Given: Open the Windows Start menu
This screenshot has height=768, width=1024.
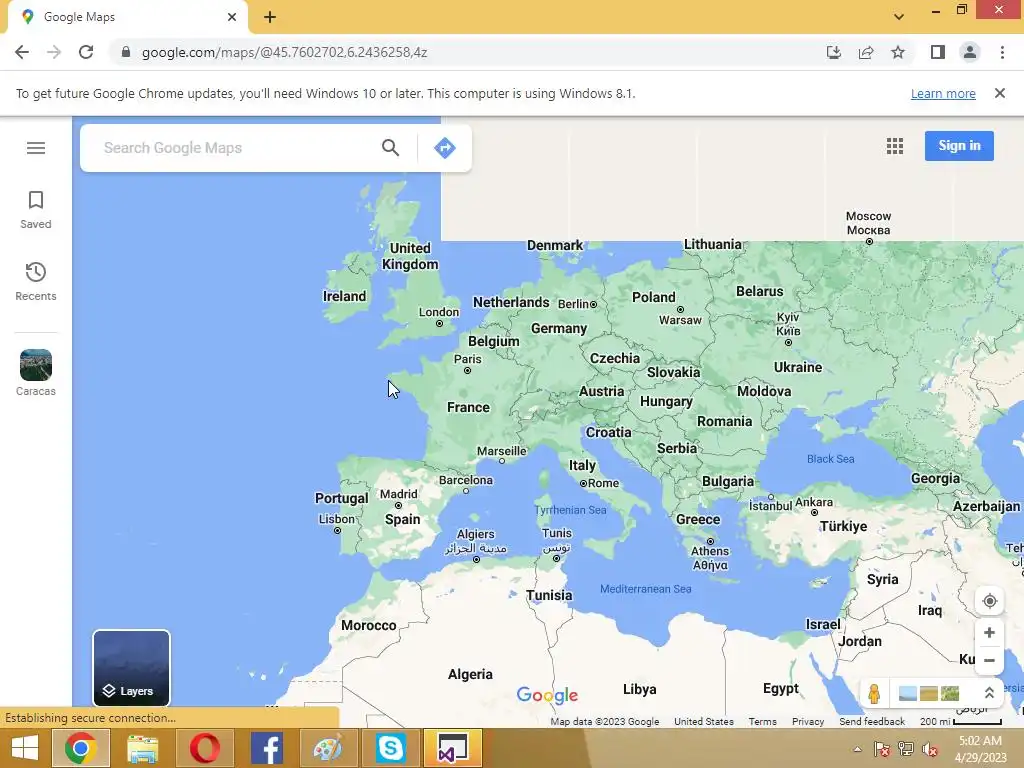Looking at the screenshot, I should coord(24,748).
